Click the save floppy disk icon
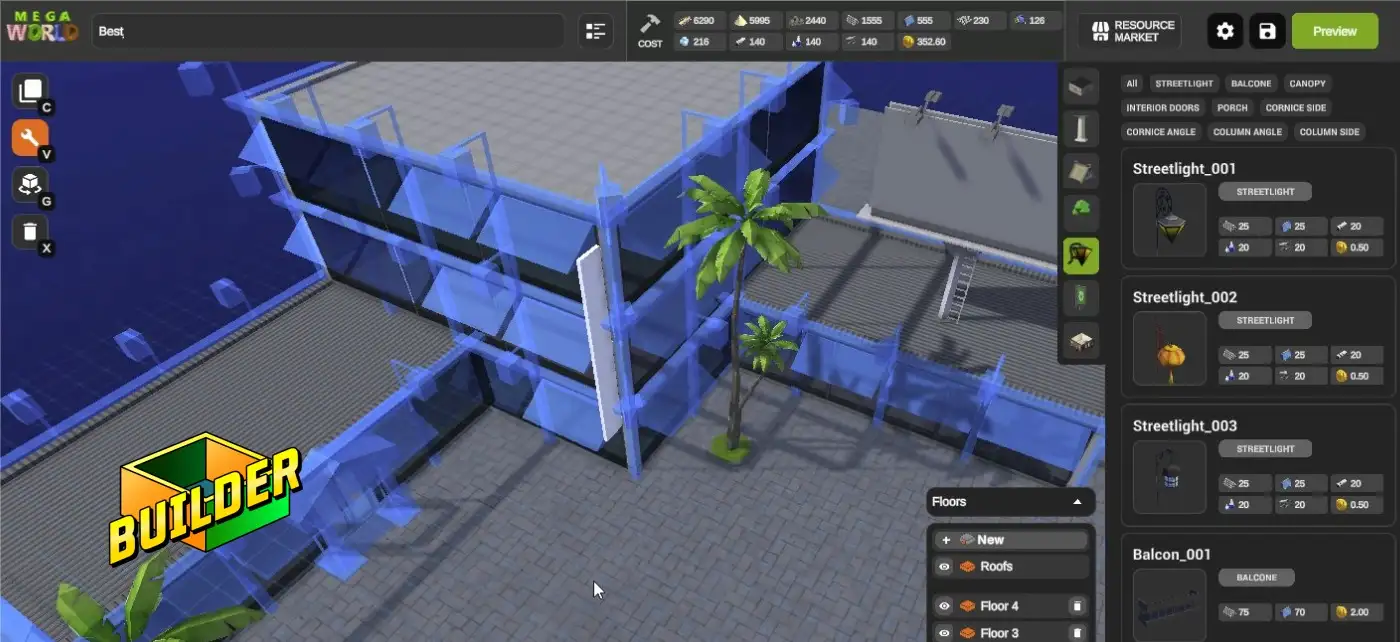The height and width of the screenshot is (642, 1400). [1267, 31]
